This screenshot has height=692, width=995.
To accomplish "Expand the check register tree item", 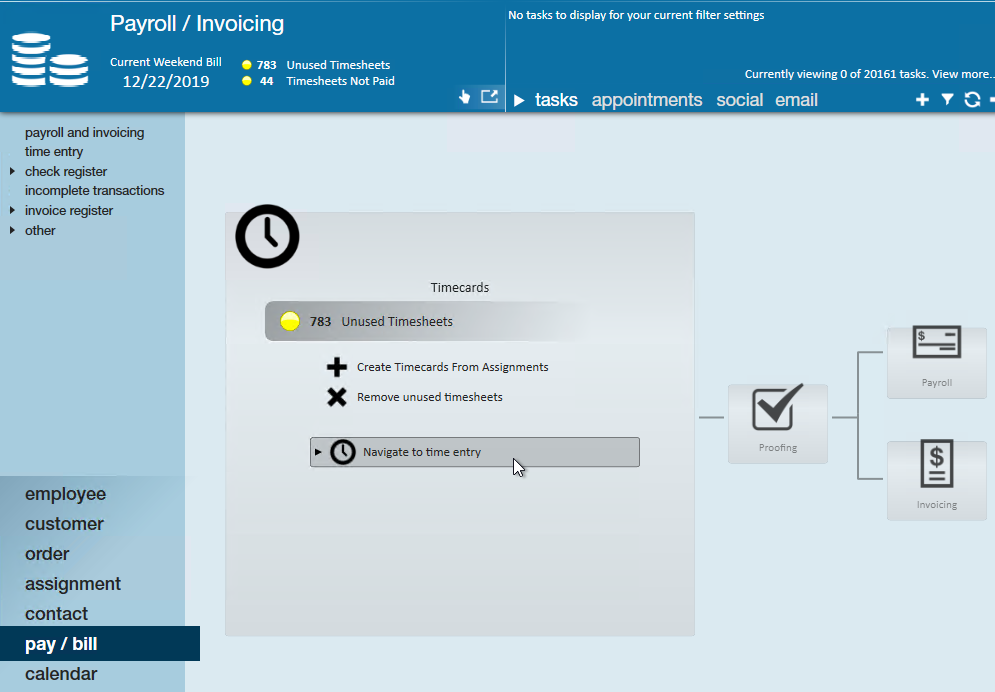I will (x=12, y=171).
